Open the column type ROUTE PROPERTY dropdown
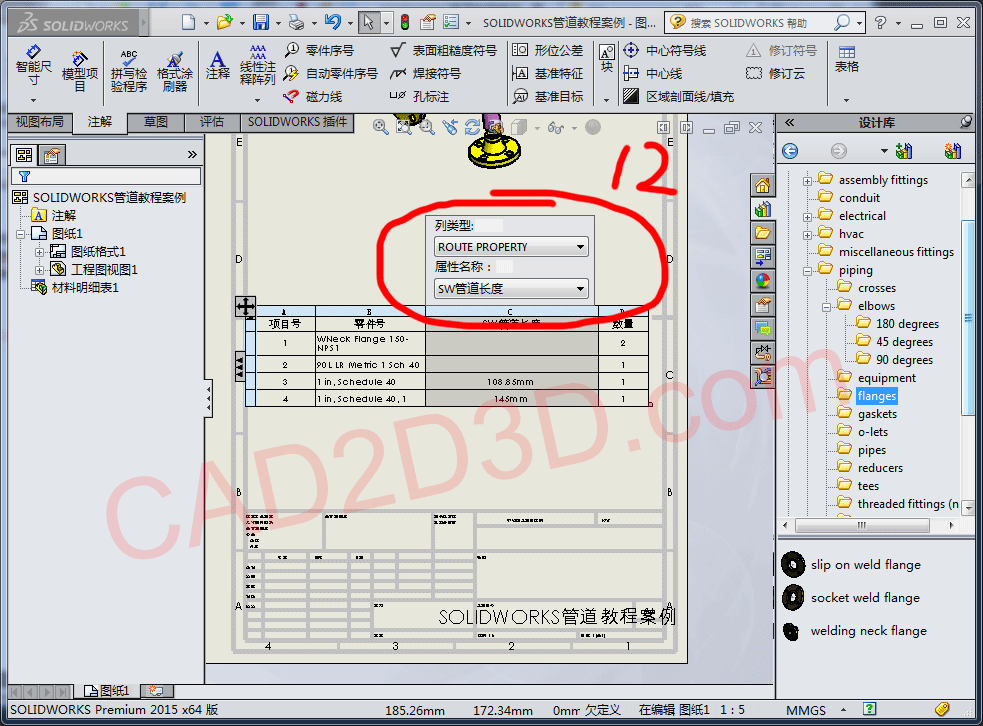The height and width of the screenshot is (726, 983). 511,246
